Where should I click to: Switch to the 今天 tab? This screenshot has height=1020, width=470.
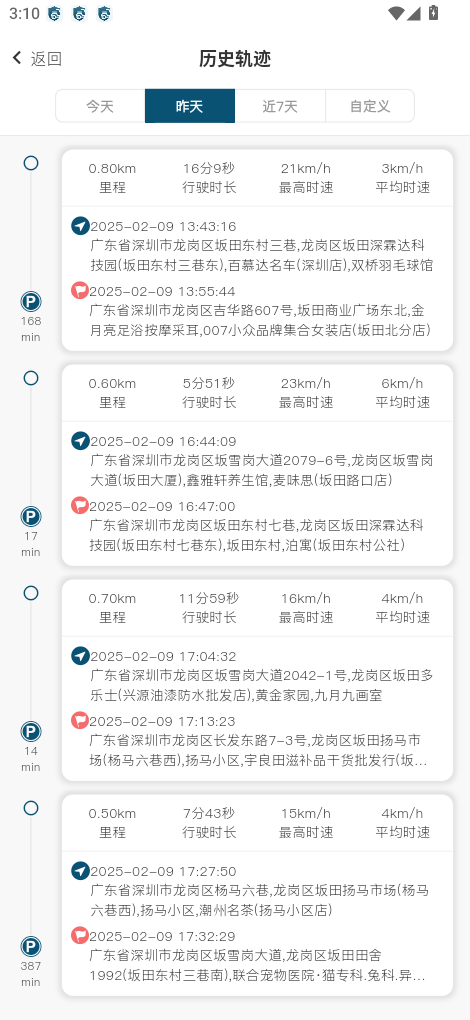click(x=100, y=106)
